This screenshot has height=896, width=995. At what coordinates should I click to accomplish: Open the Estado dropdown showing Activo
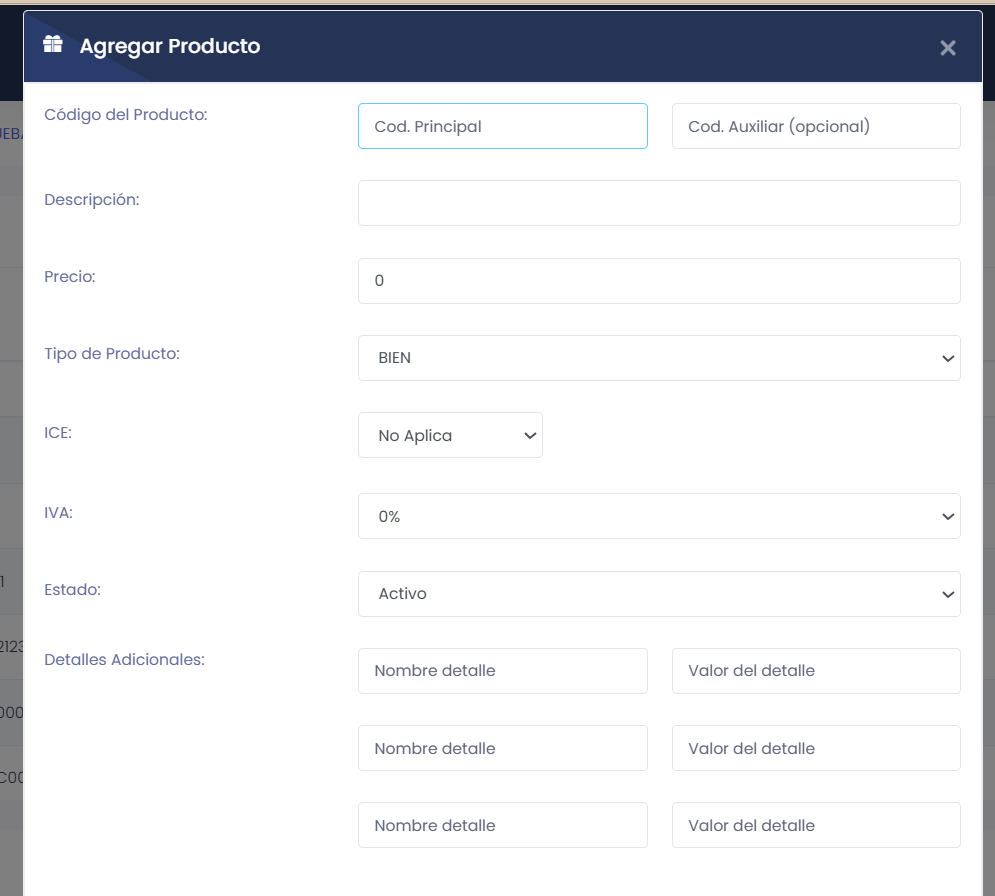click(x=659, y=594)
